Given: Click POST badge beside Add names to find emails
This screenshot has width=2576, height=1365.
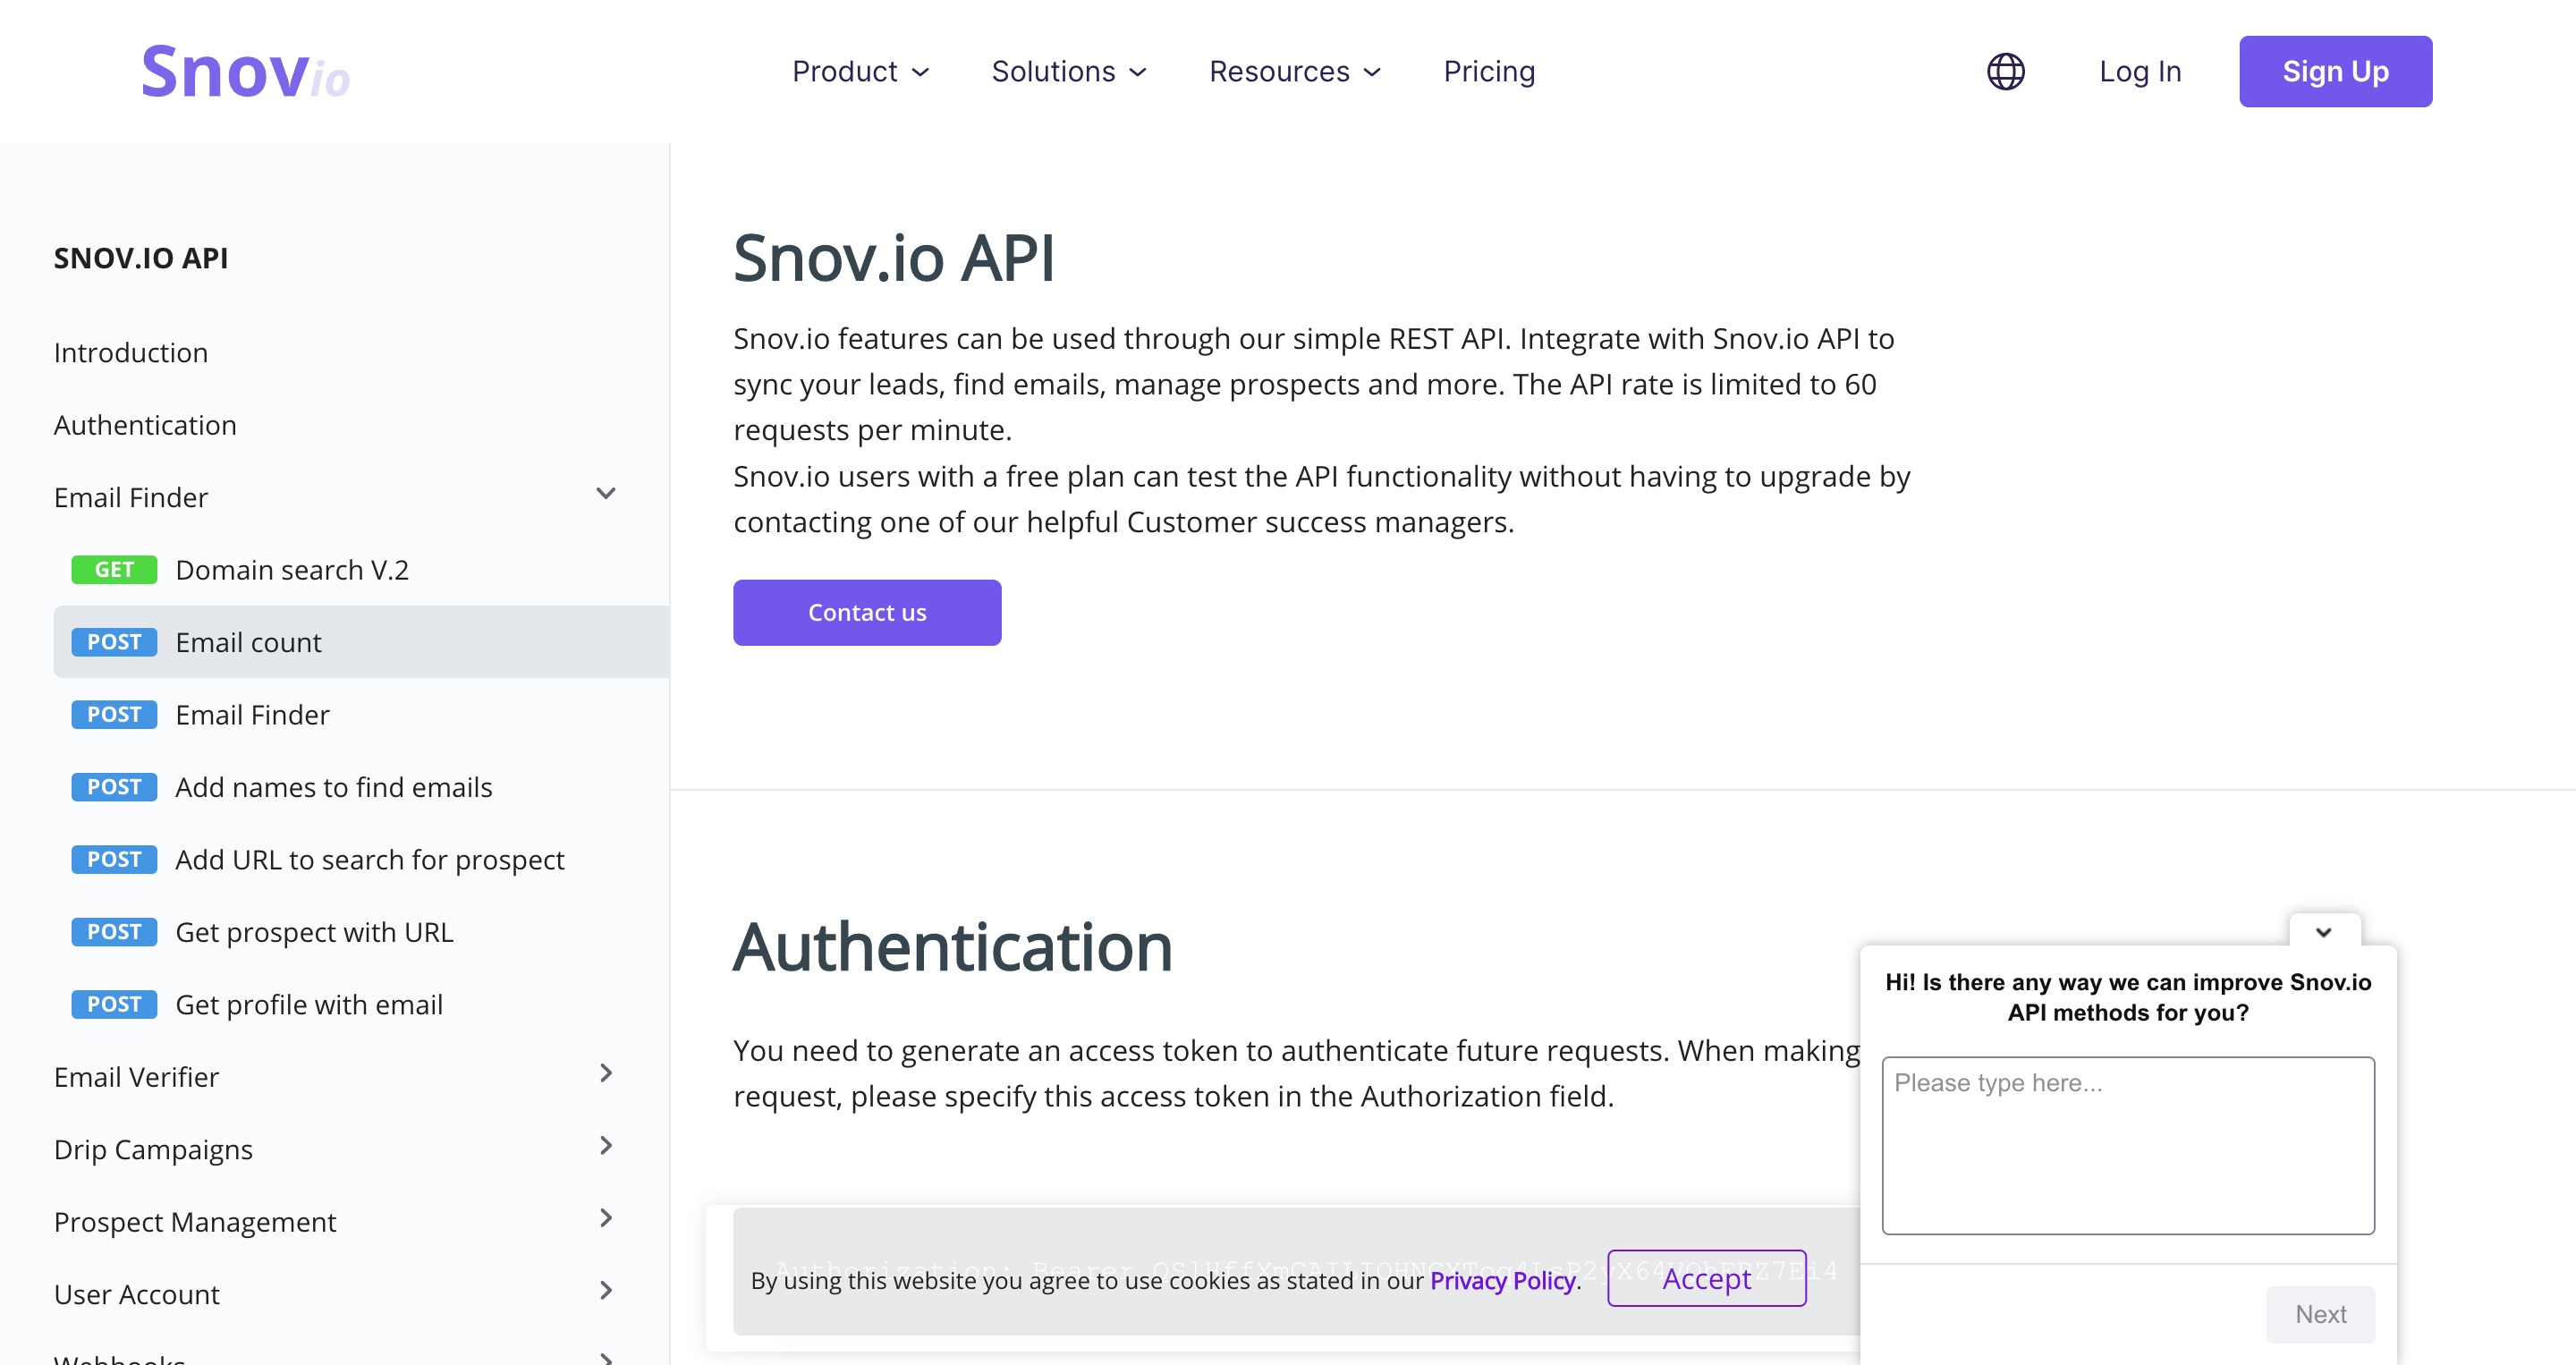Looking at the screenshot, I should tap(114, 787).
